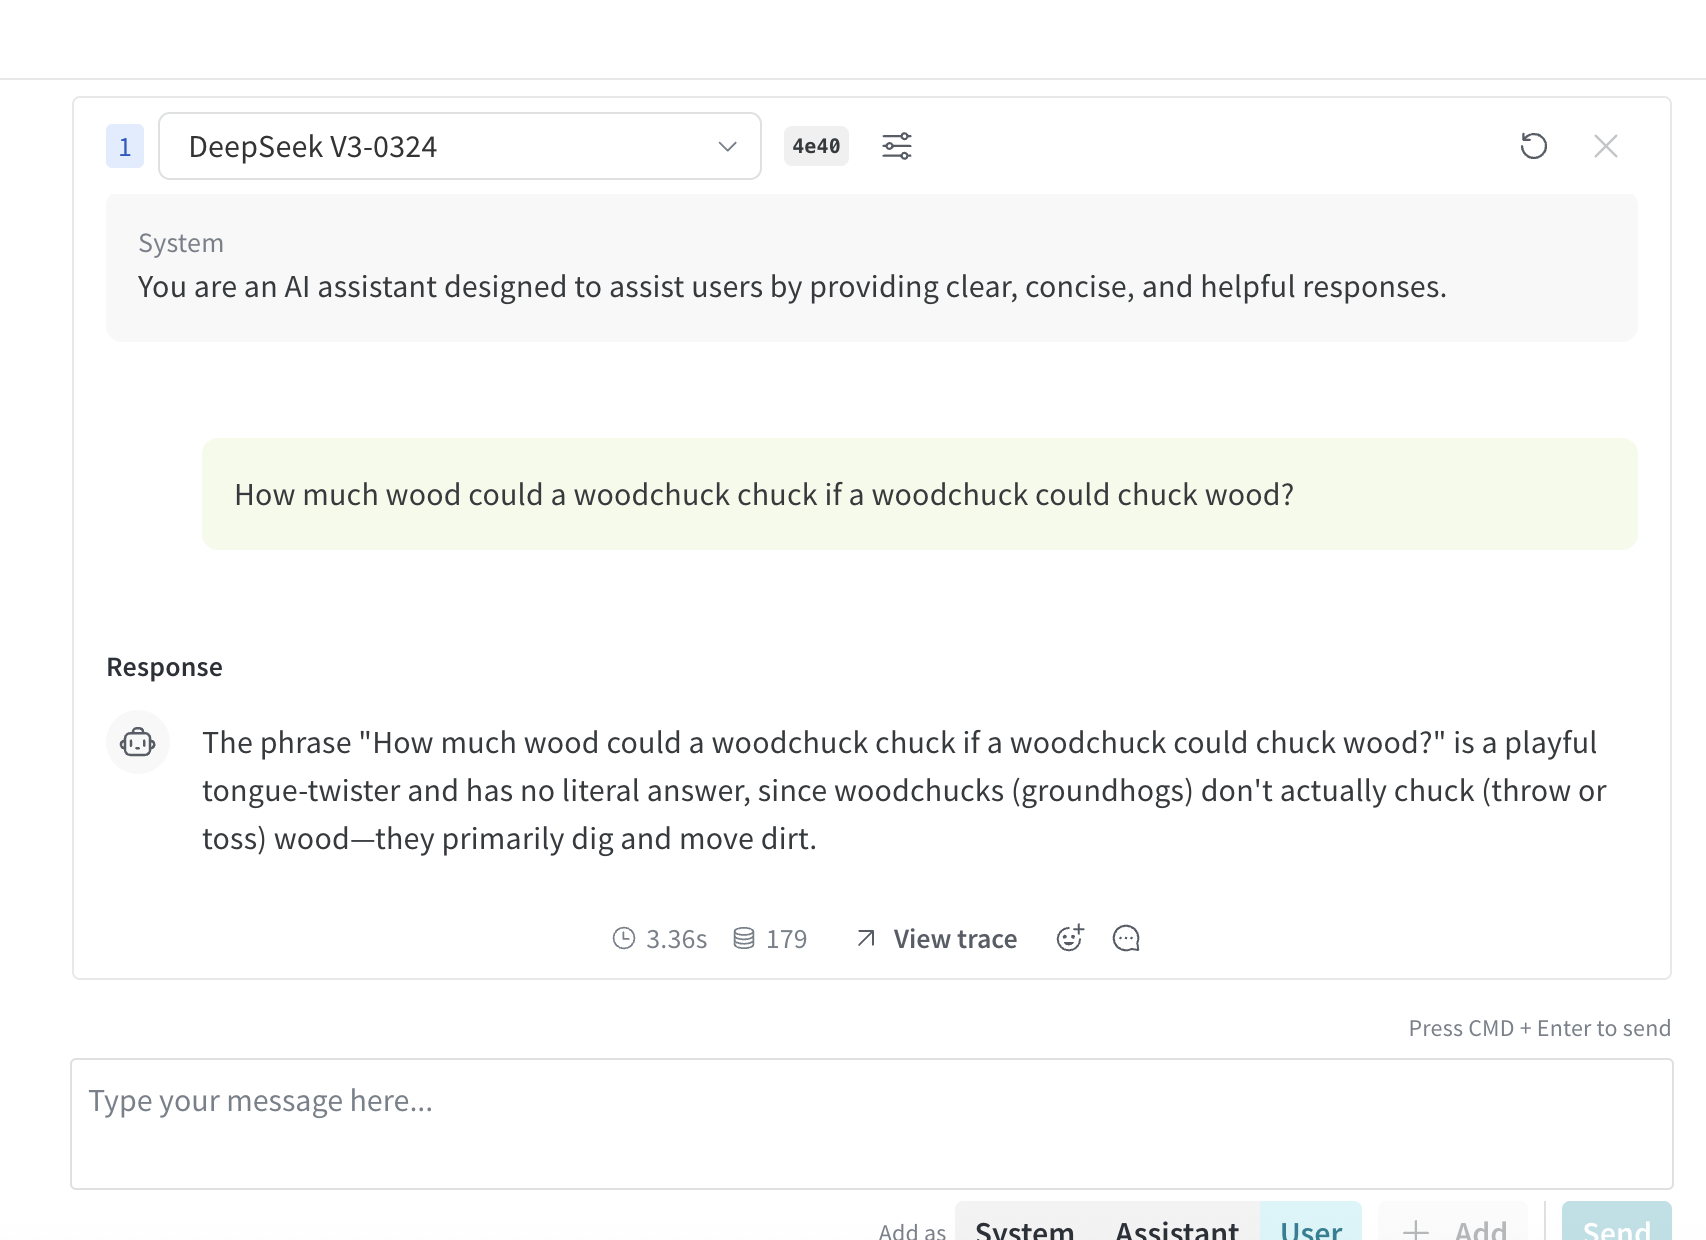Image resolution: width=1706 pixels, height=1240 pixels.
Task: Click the View trace arrow icon
Action: (866, 938)
